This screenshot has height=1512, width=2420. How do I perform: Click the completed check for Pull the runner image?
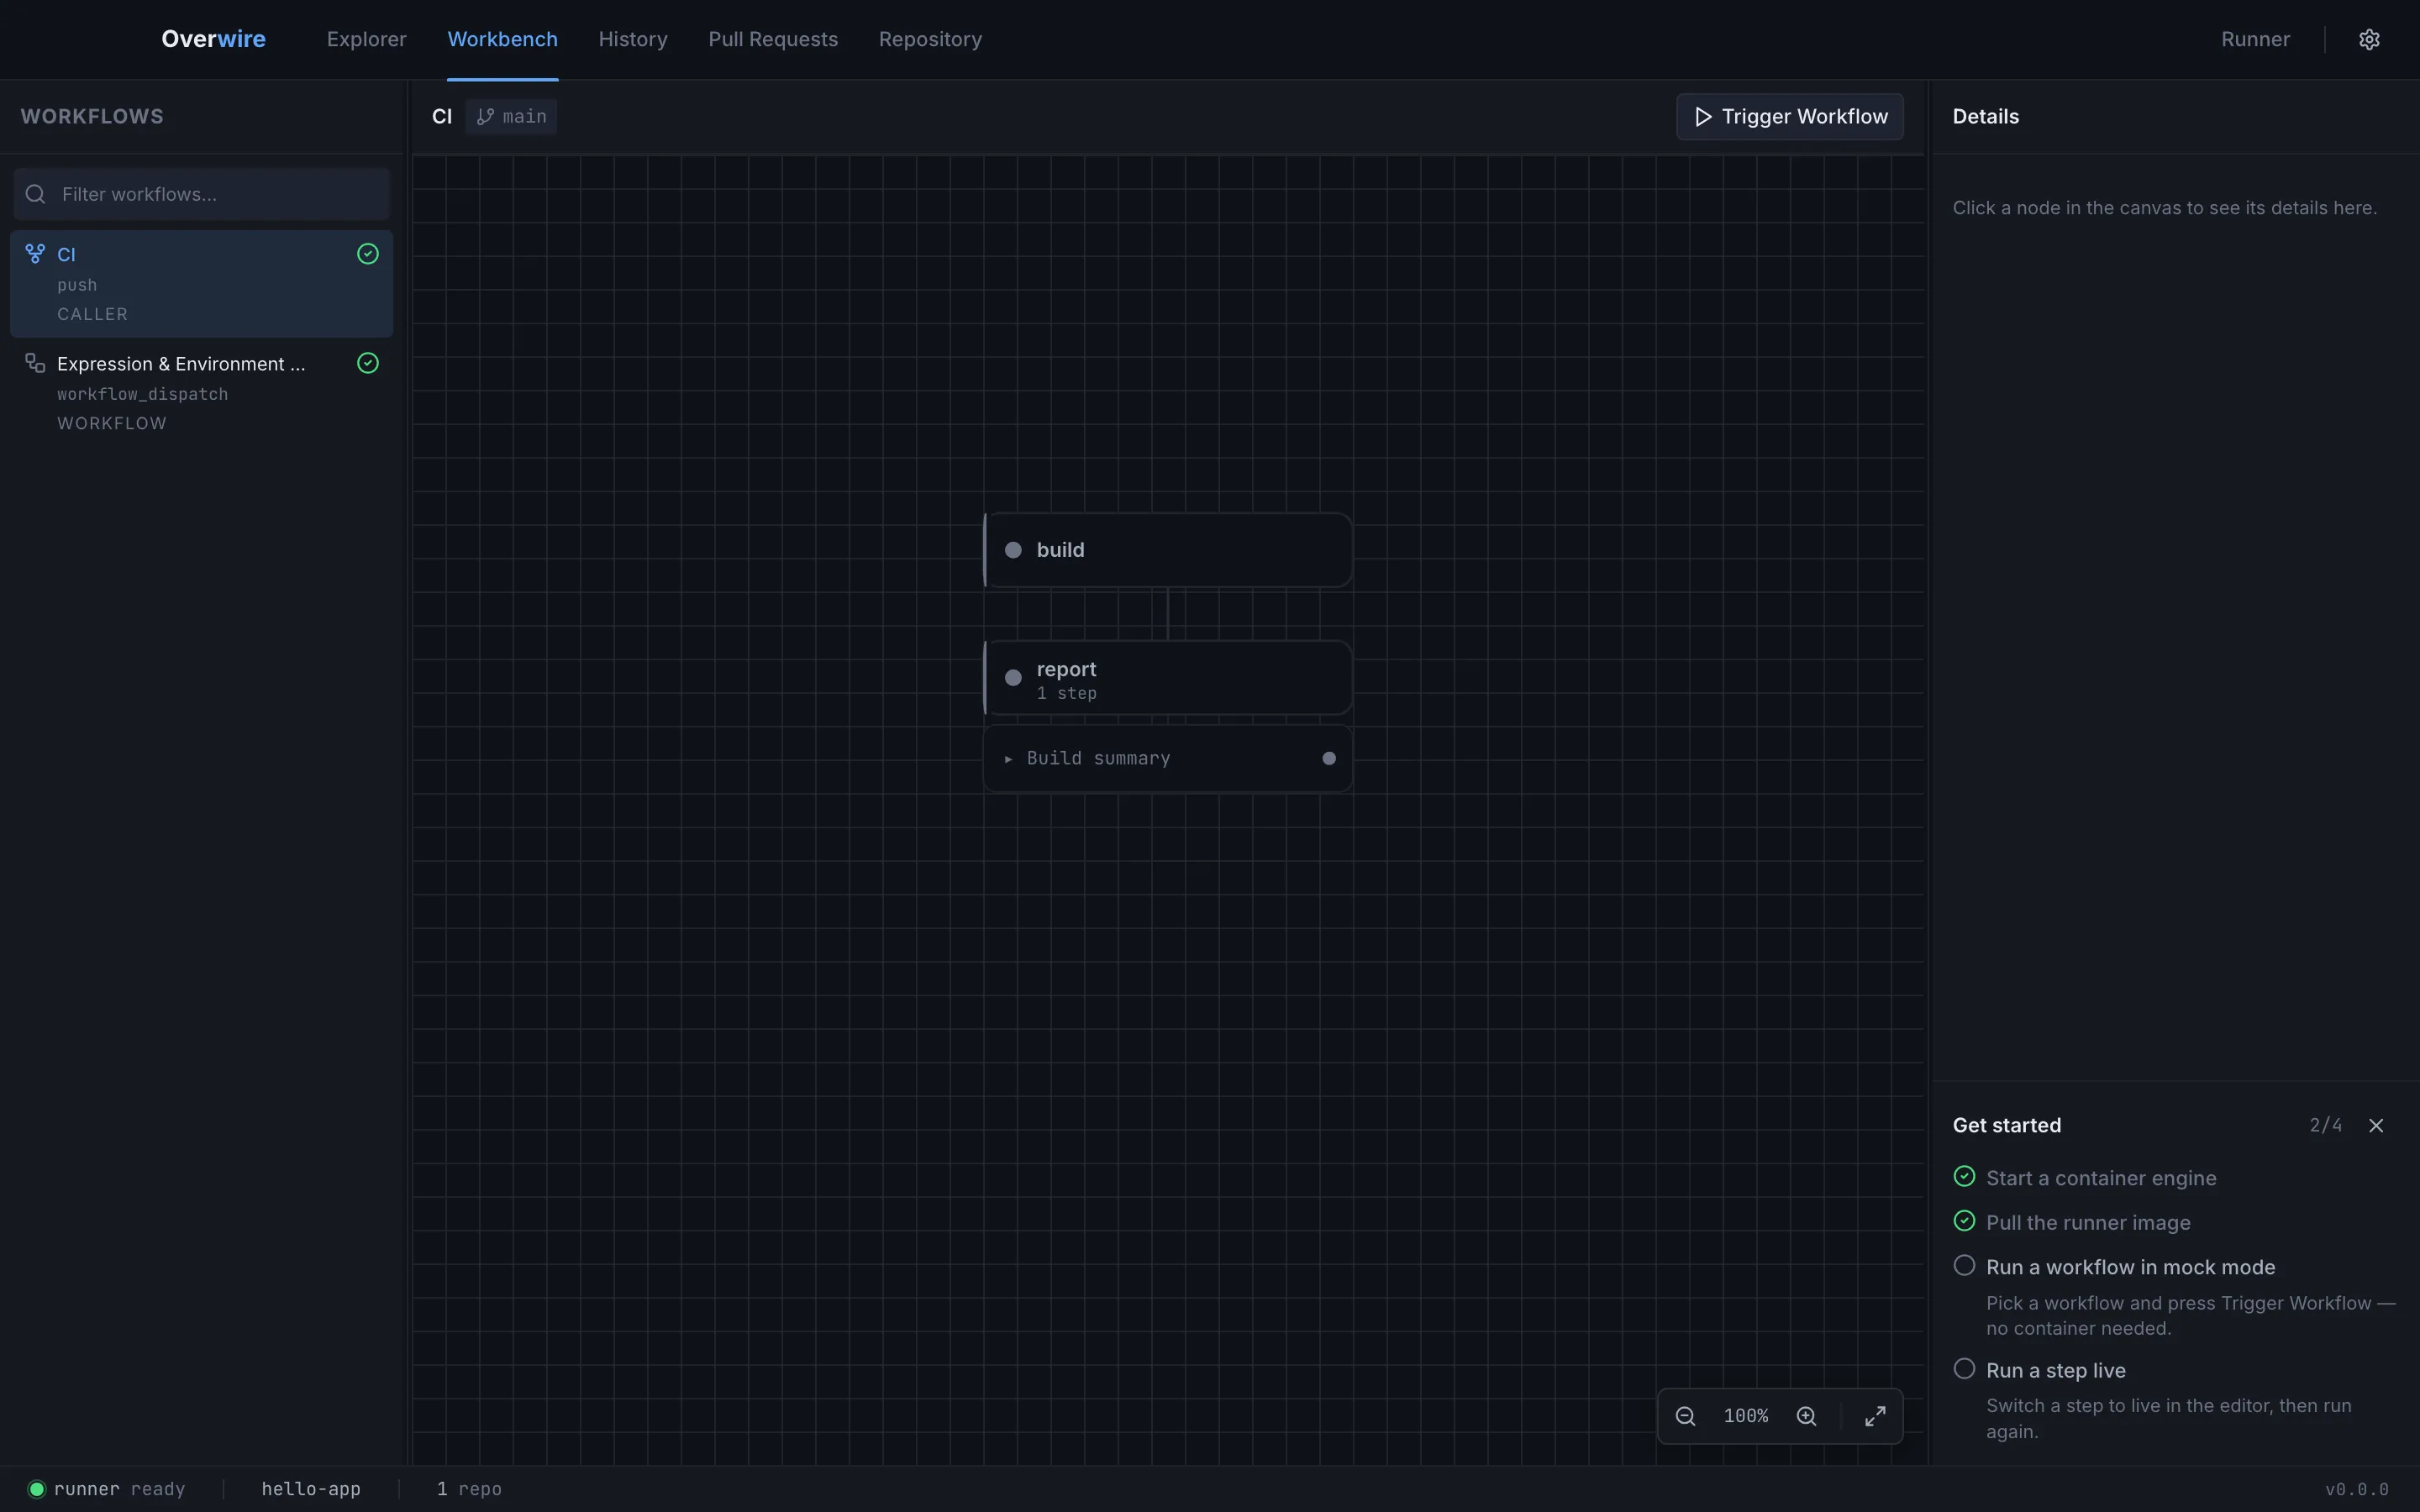click(1964, 1221)
